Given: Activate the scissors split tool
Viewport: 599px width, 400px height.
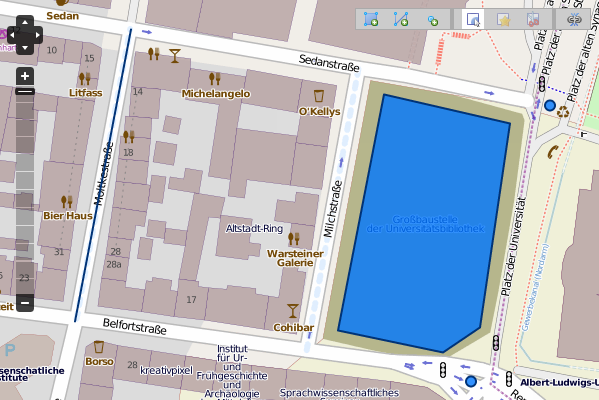Looking at the screenshot, I should click(x=533, y=19).
